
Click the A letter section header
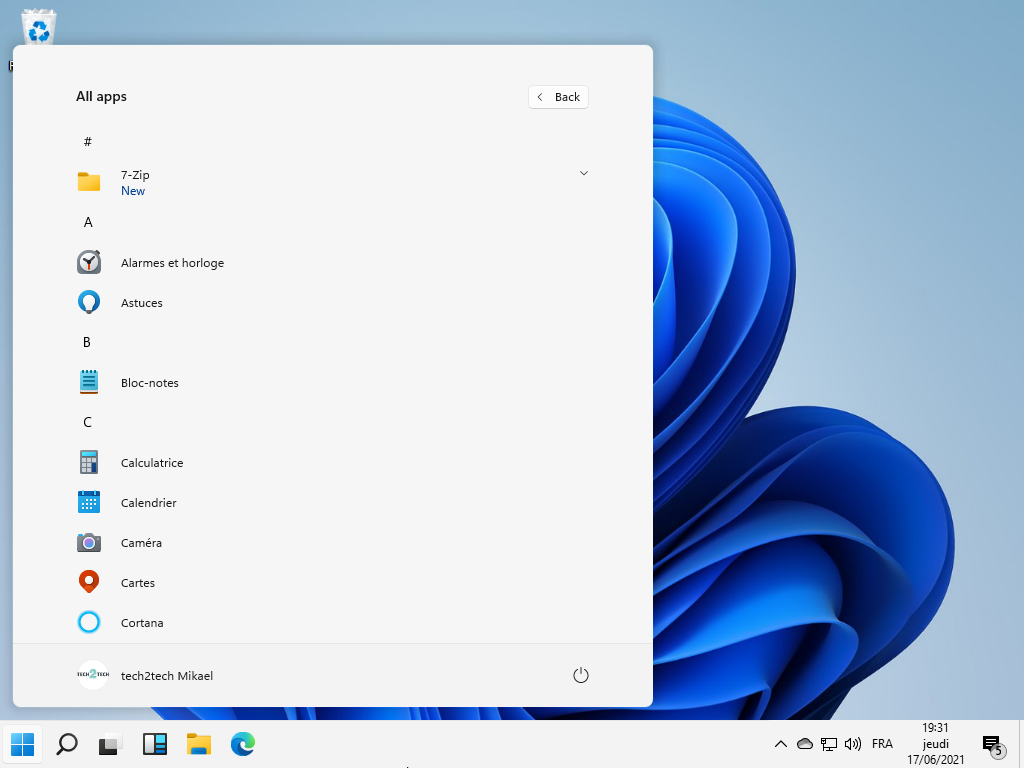point(88,222)
